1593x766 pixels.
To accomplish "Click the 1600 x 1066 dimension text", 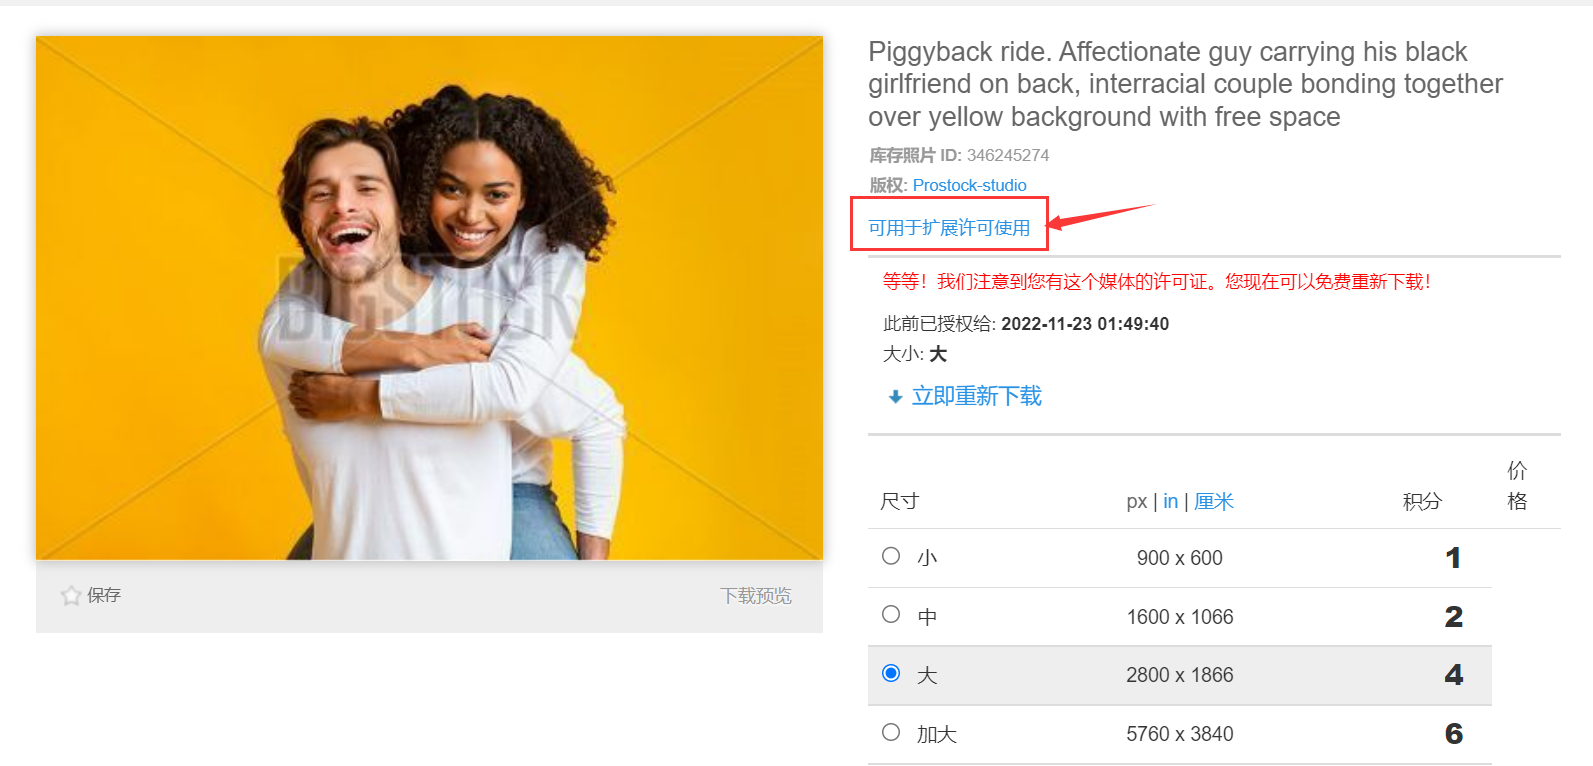I will [1180, 617].
